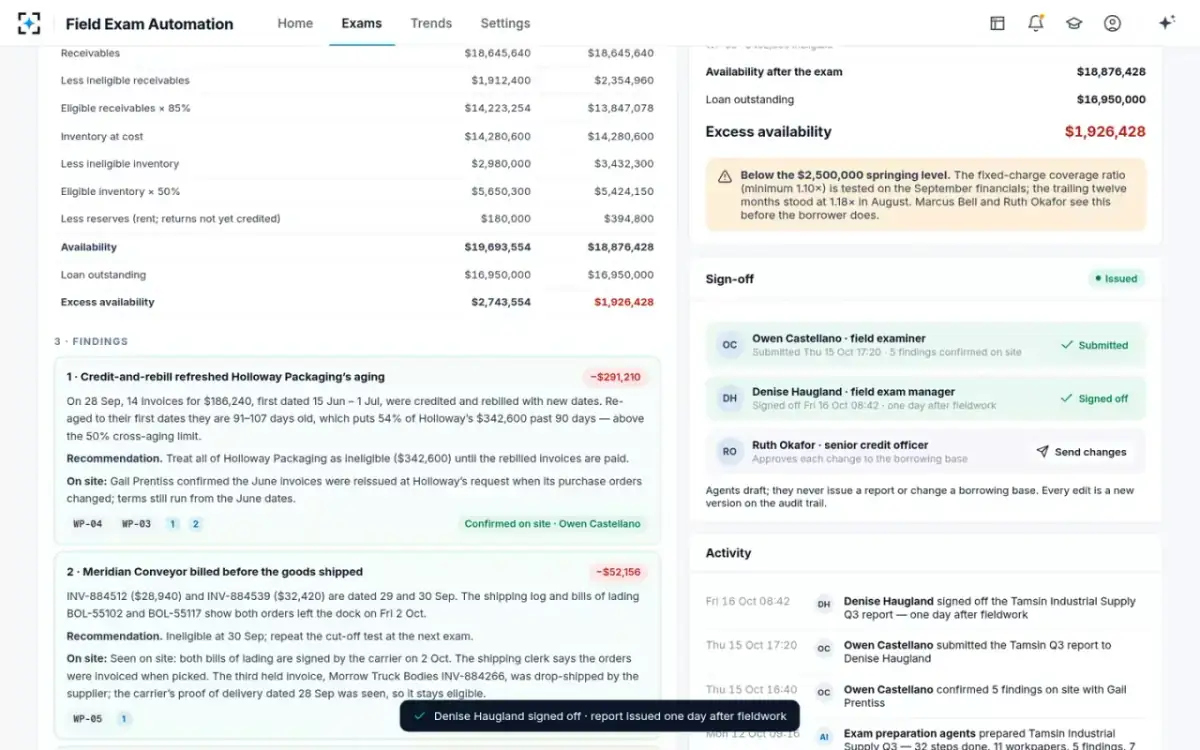Click the −$52,156 finding amount badge
This screenshot has height=750, width=1200.
click(x=620, y=572)
